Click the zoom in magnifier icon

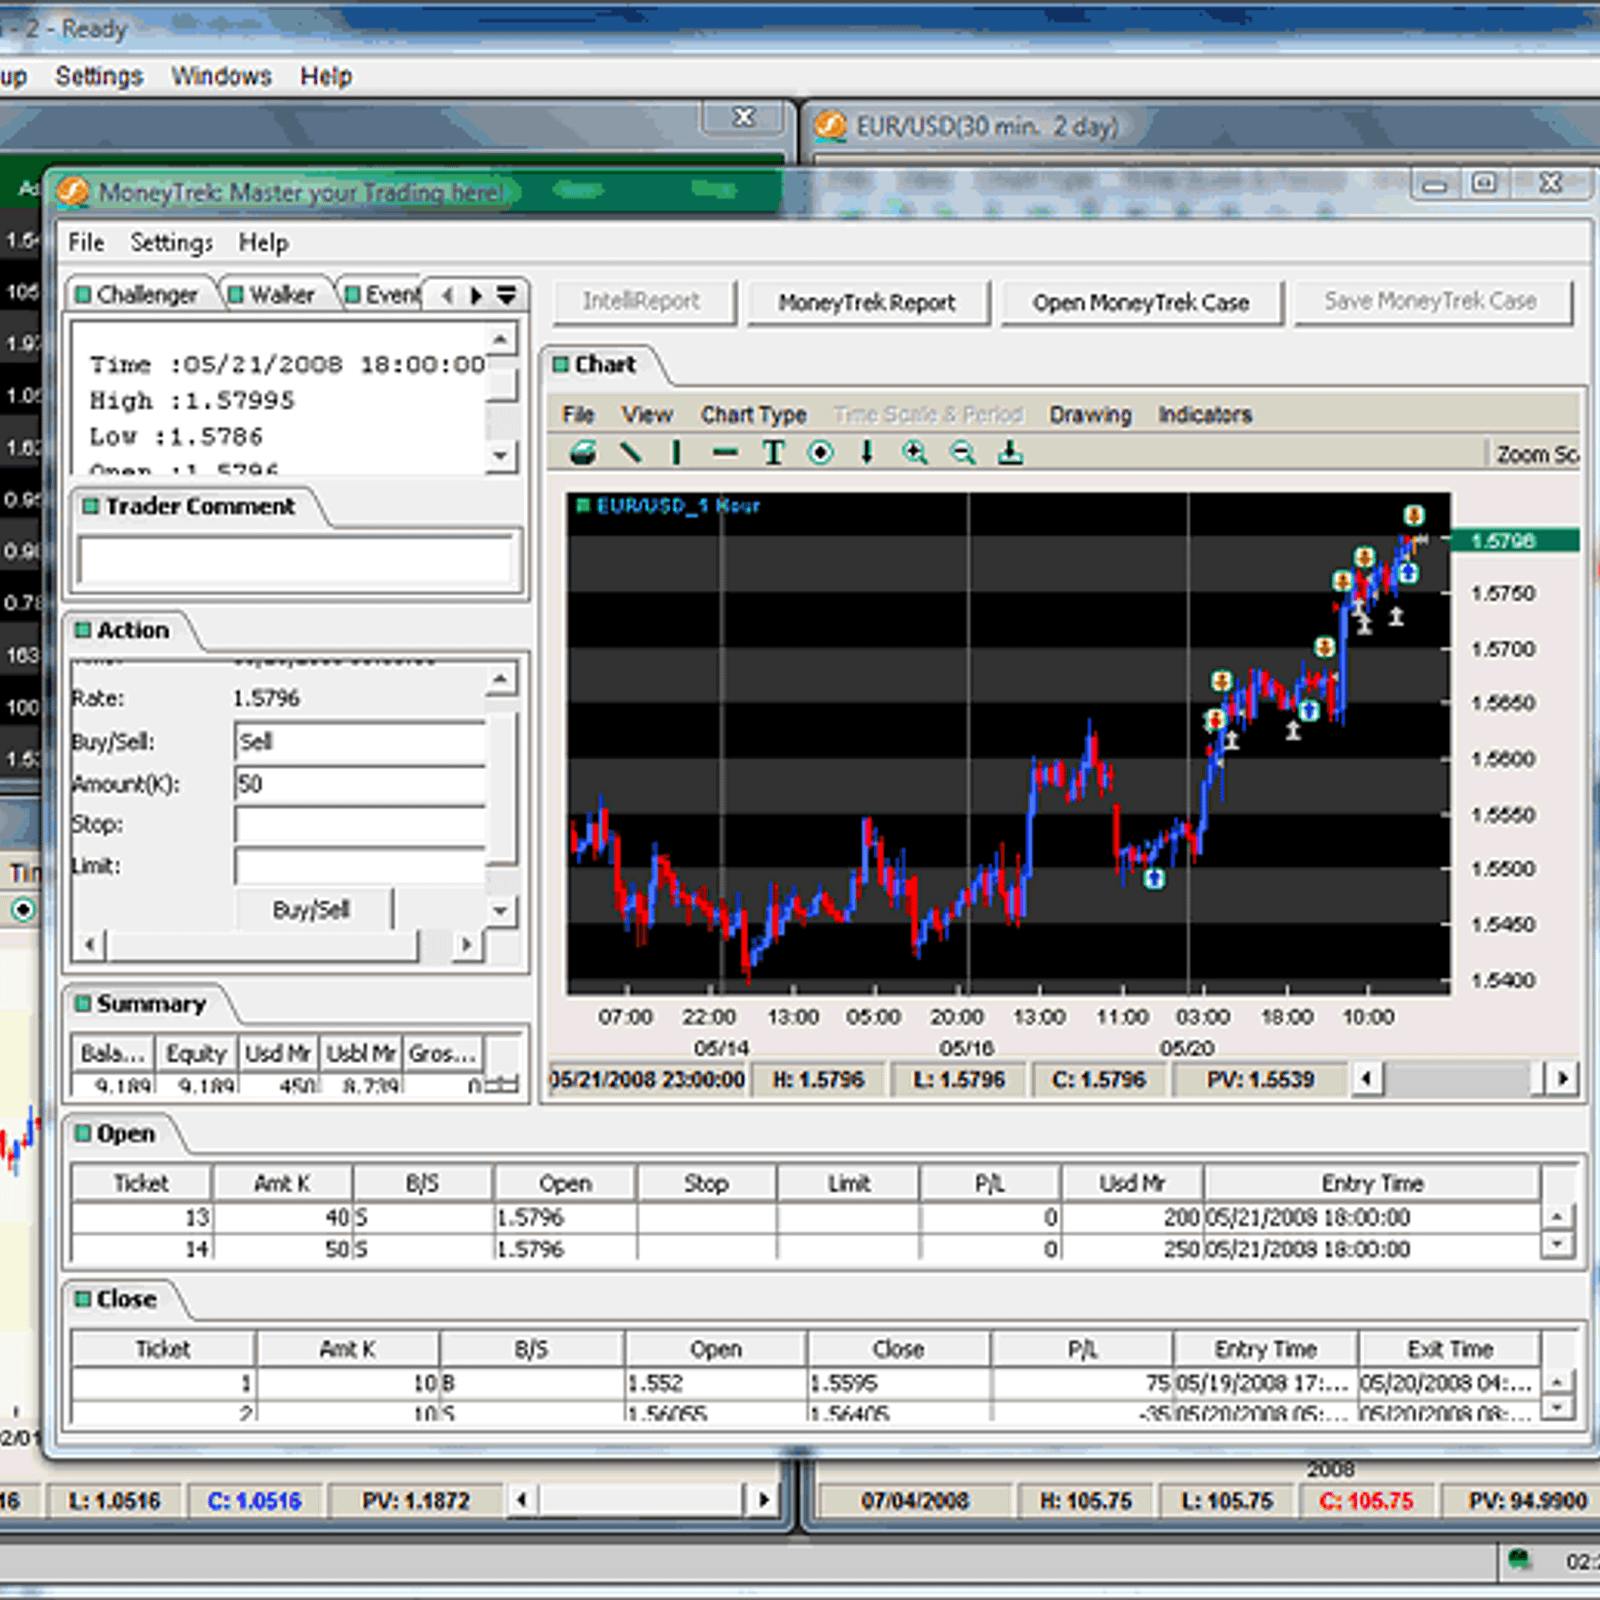click(914, 453)
